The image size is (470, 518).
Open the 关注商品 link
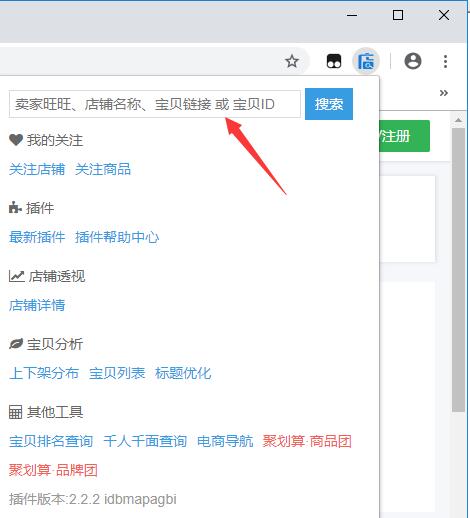pyautogui.click(x=103, y=169)
